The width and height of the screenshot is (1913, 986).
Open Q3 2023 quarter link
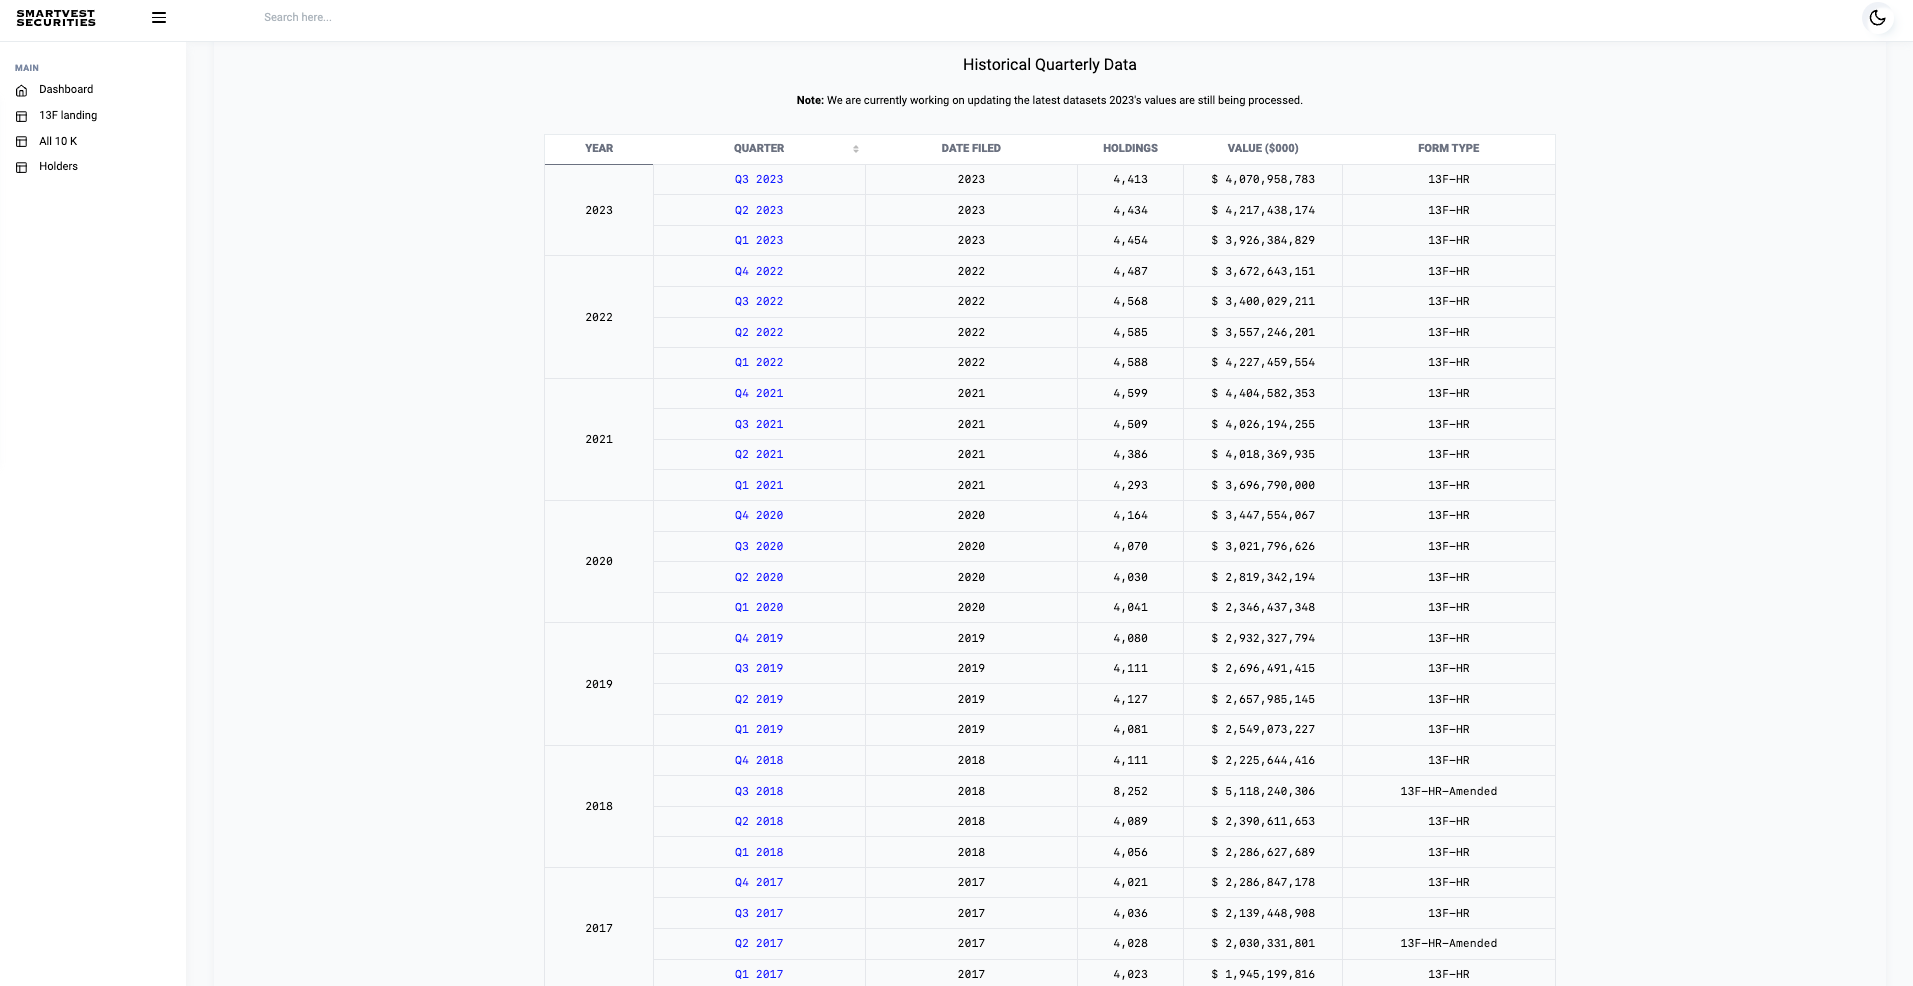point(759,180)
